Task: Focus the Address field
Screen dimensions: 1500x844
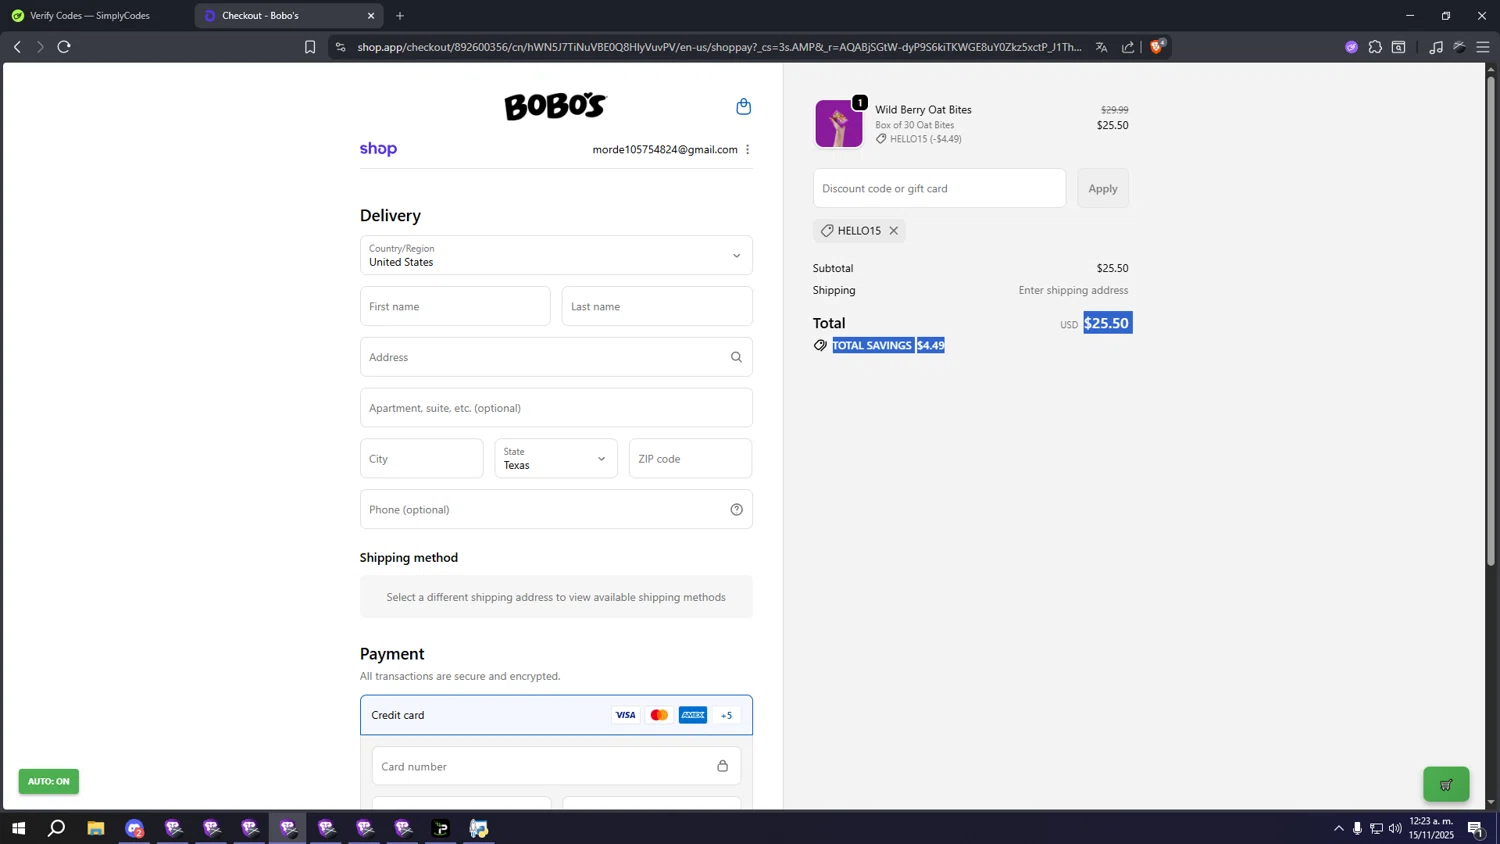Action: point(556,357)
